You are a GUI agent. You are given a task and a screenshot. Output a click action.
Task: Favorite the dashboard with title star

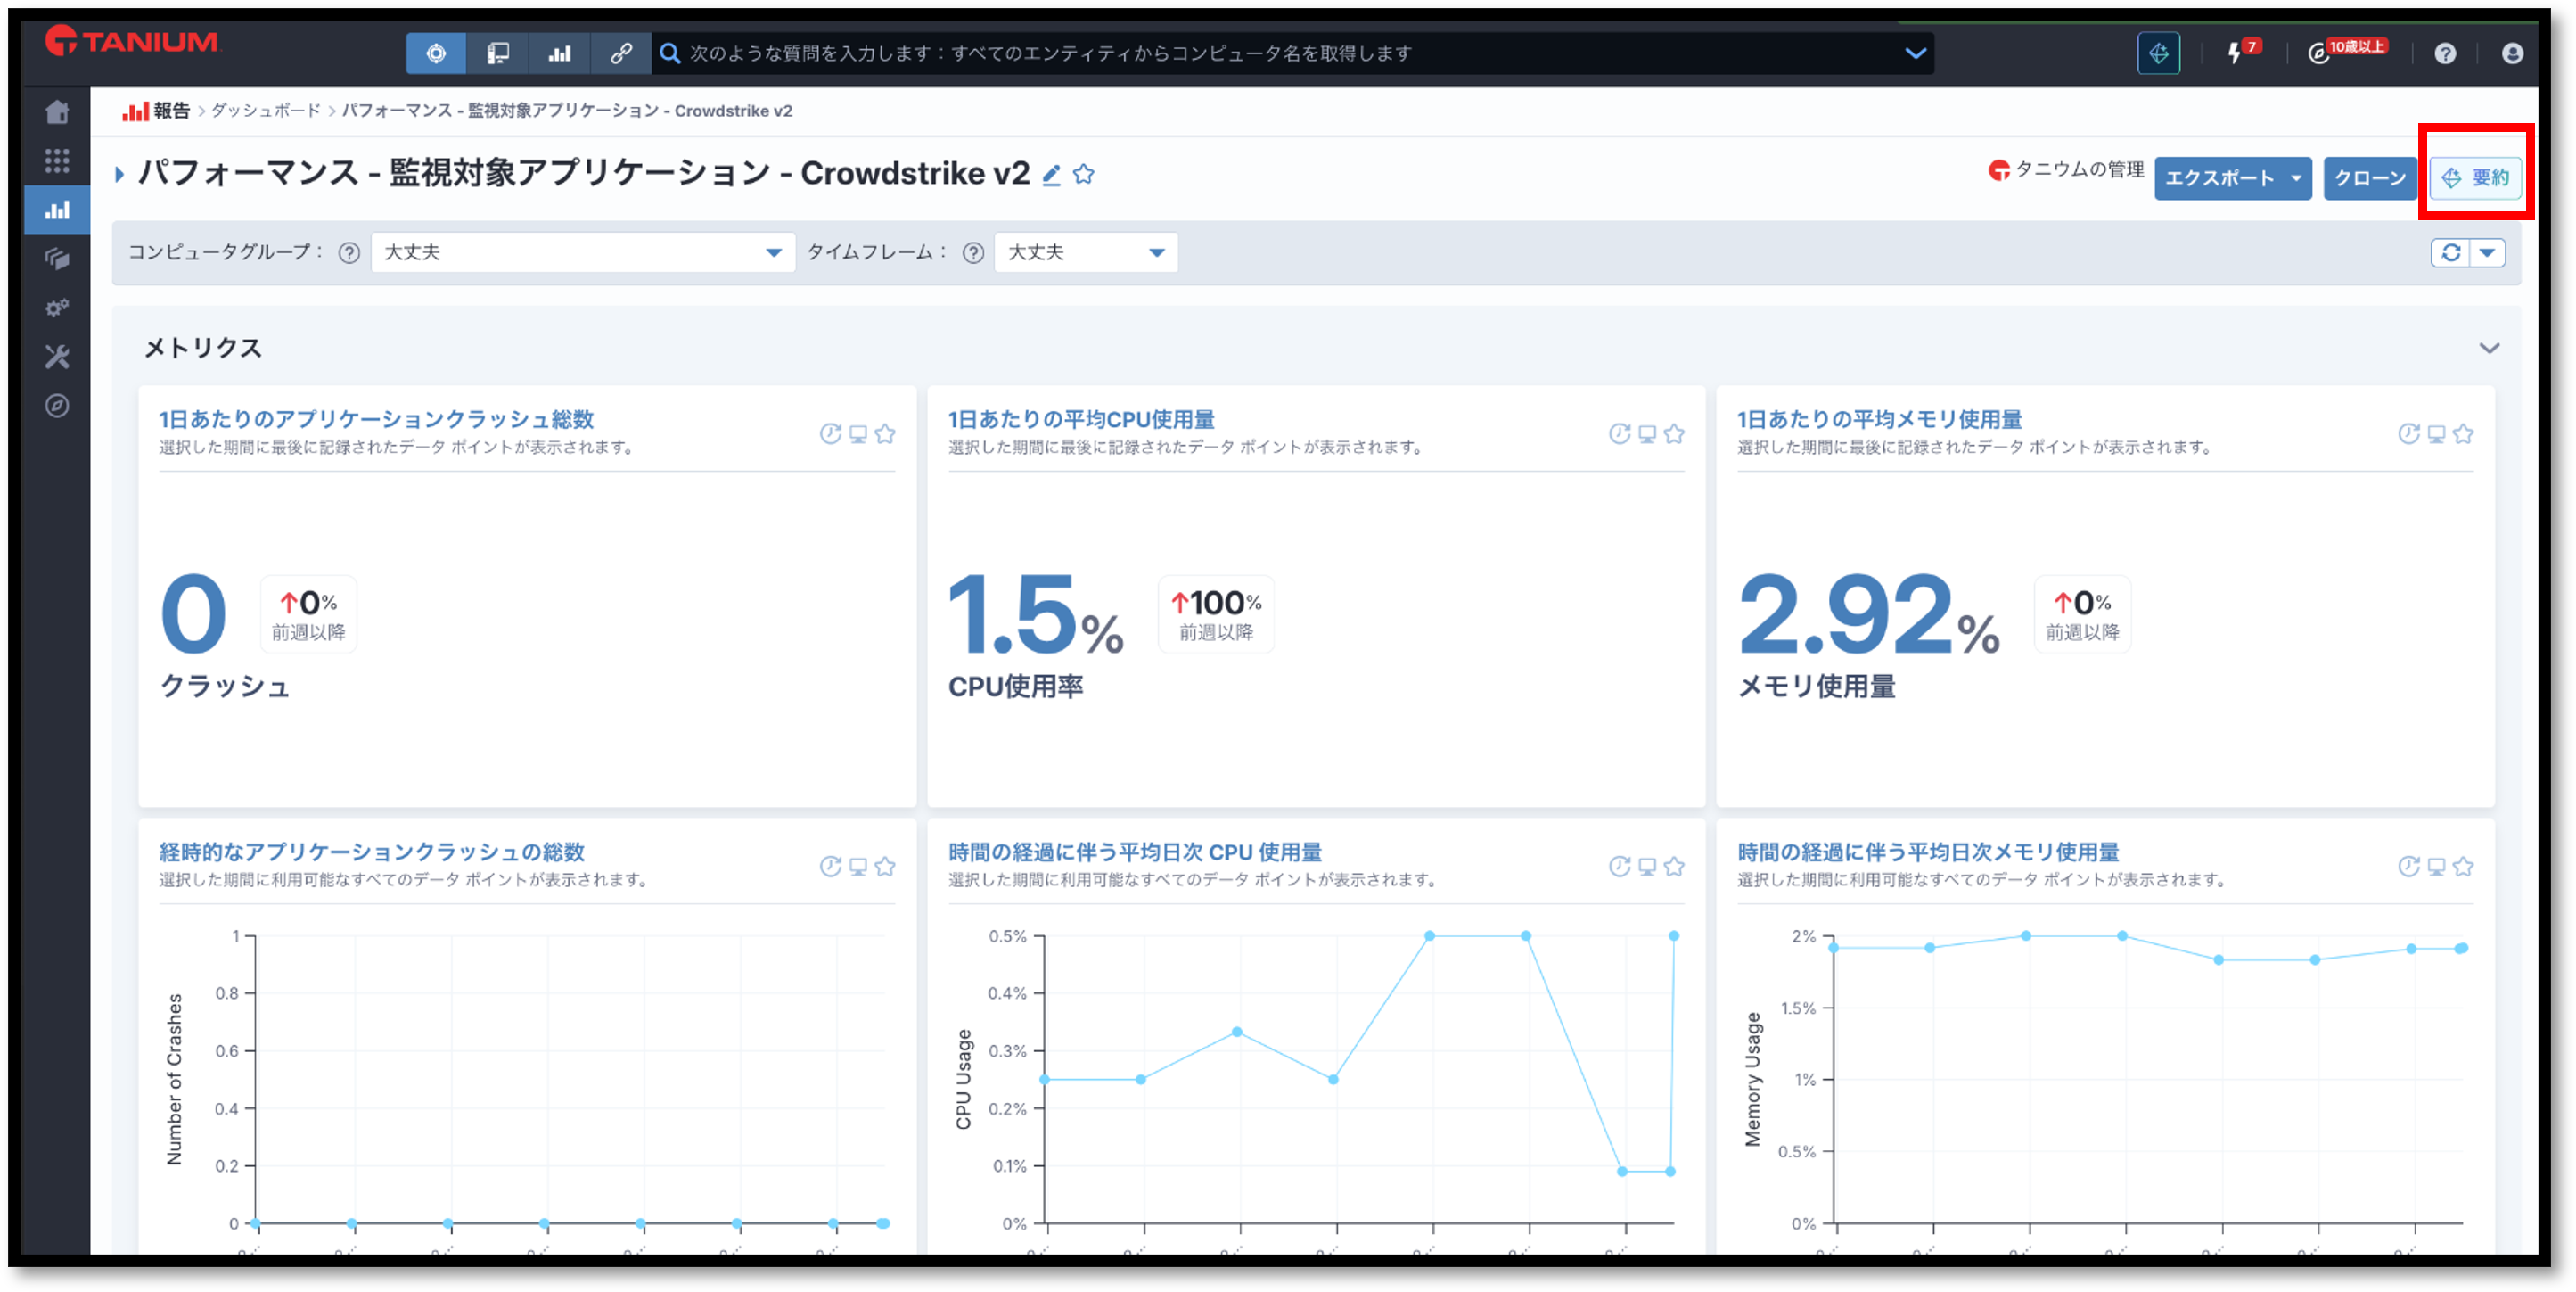(1084, 175)
